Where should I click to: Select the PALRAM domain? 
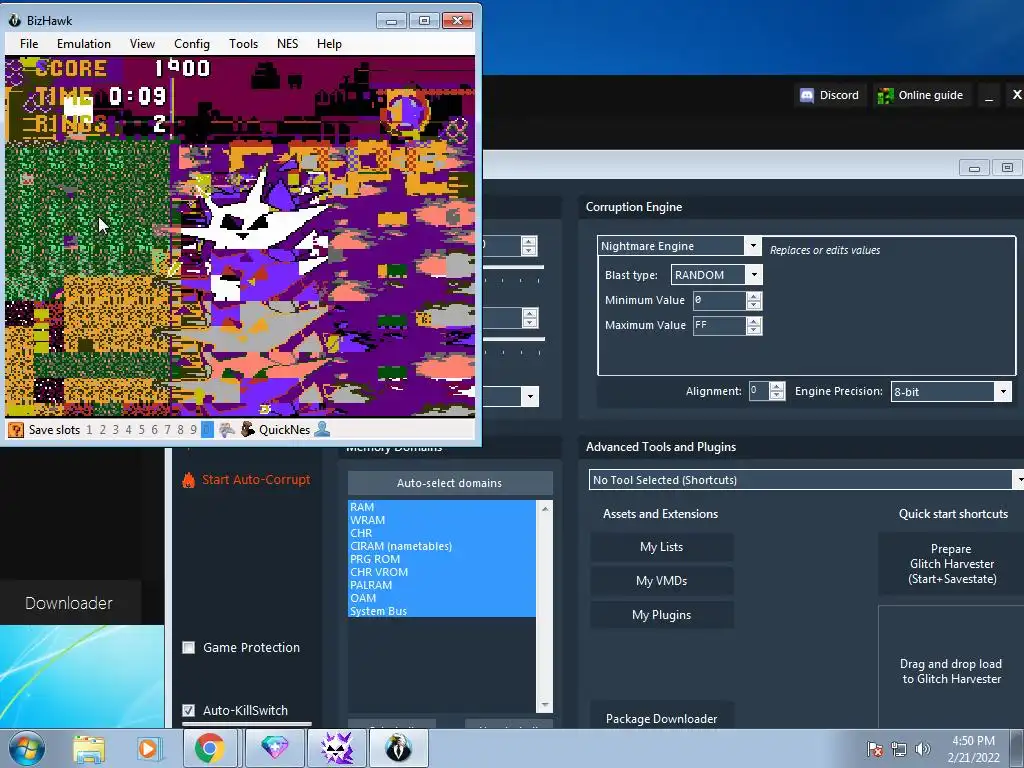(x=441, y=585)
